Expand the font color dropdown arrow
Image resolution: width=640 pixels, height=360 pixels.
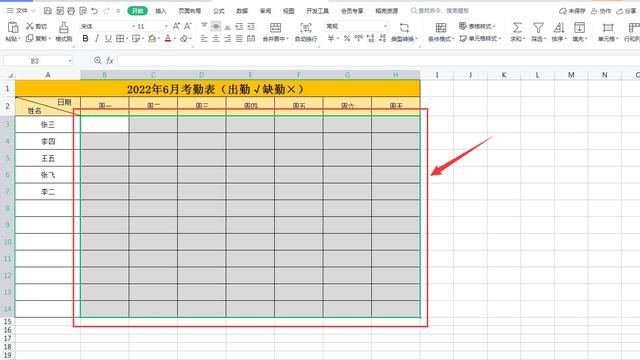point(175,39)
